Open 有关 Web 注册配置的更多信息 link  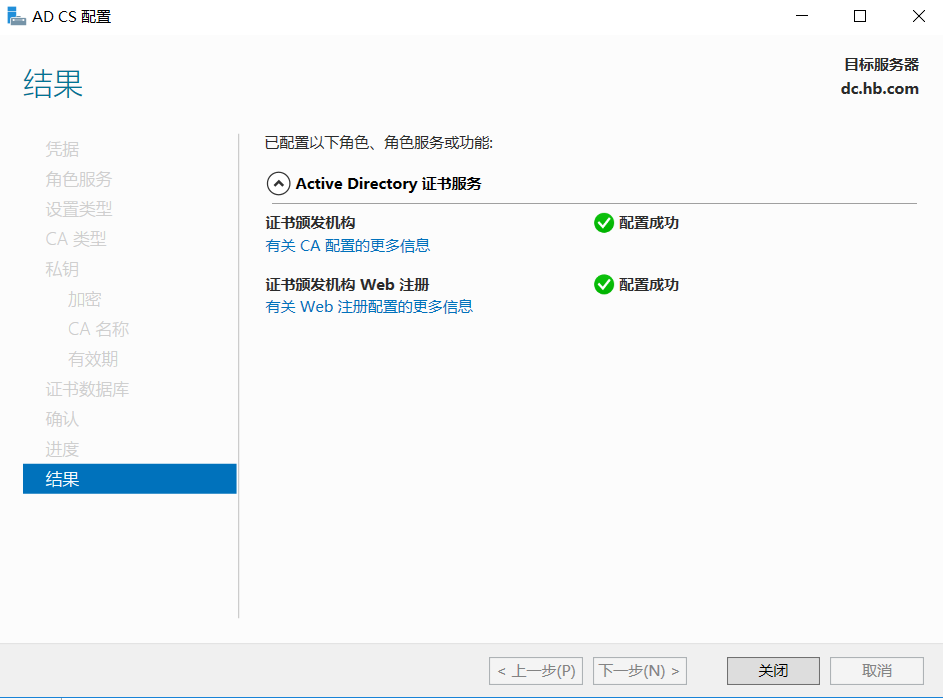369,307
